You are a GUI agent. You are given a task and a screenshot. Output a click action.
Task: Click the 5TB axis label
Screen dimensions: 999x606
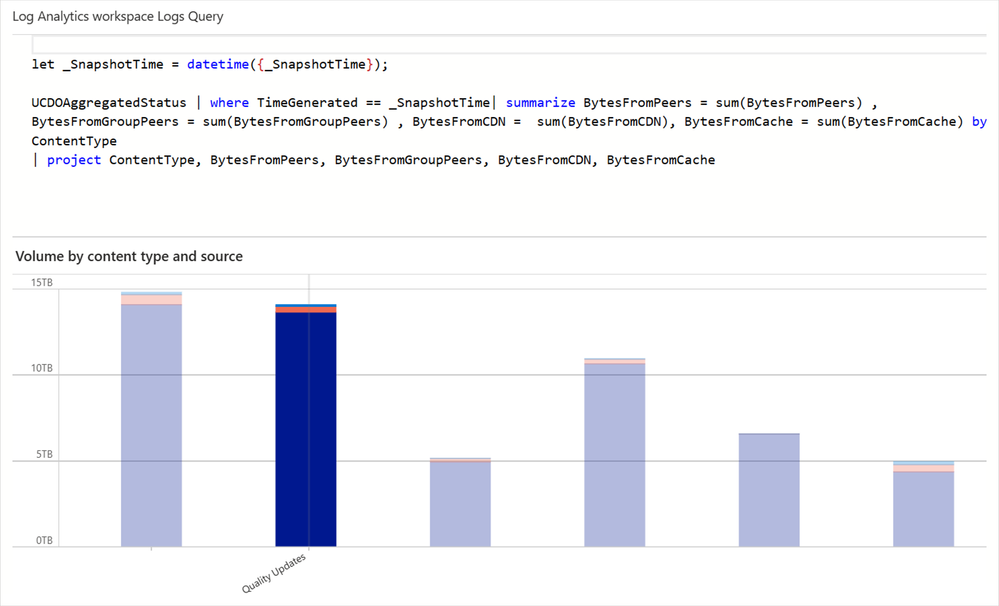(x=45, y=454)
